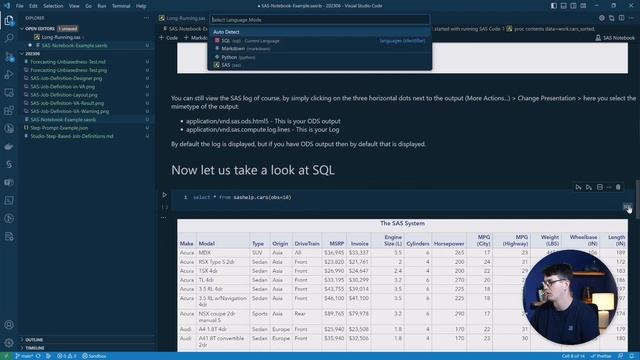
Task: Open the Docker whale icon view
Action: 9,147
